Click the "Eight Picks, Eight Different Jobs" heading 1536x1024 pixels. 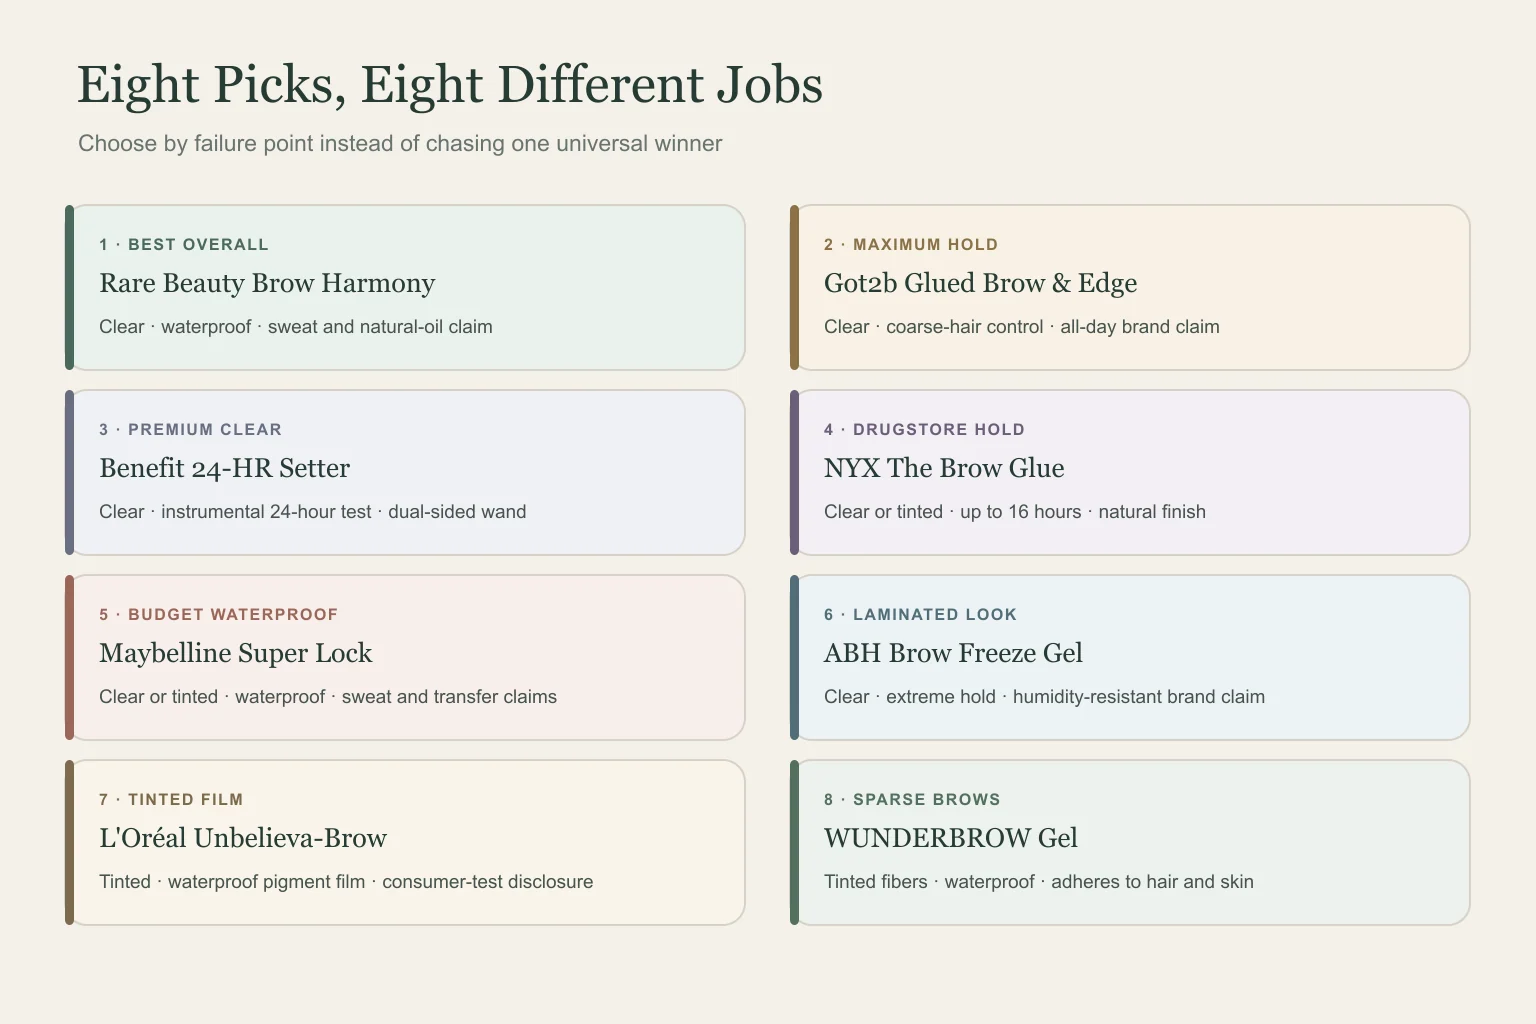pyautogui.click(x=450, y=85)
